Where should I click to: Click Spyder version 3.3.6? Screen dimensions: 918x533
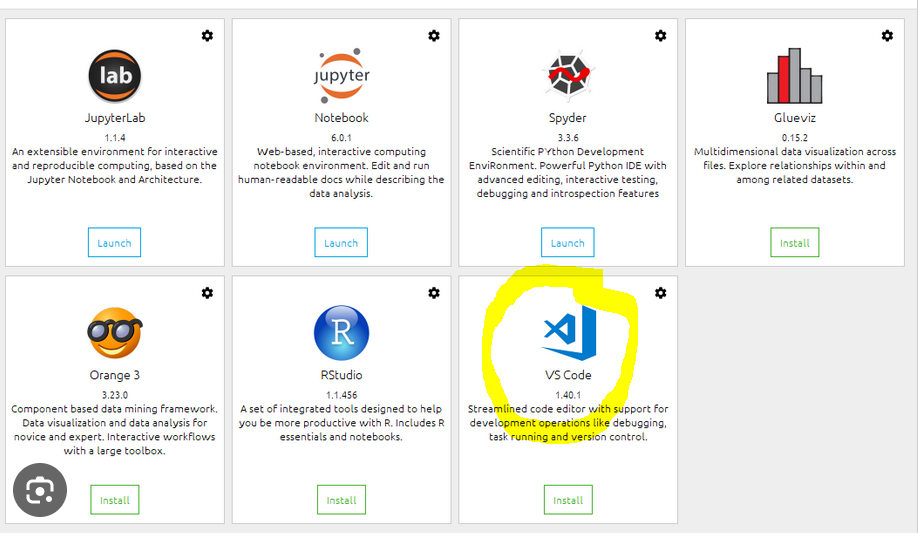tap(568, 138)
